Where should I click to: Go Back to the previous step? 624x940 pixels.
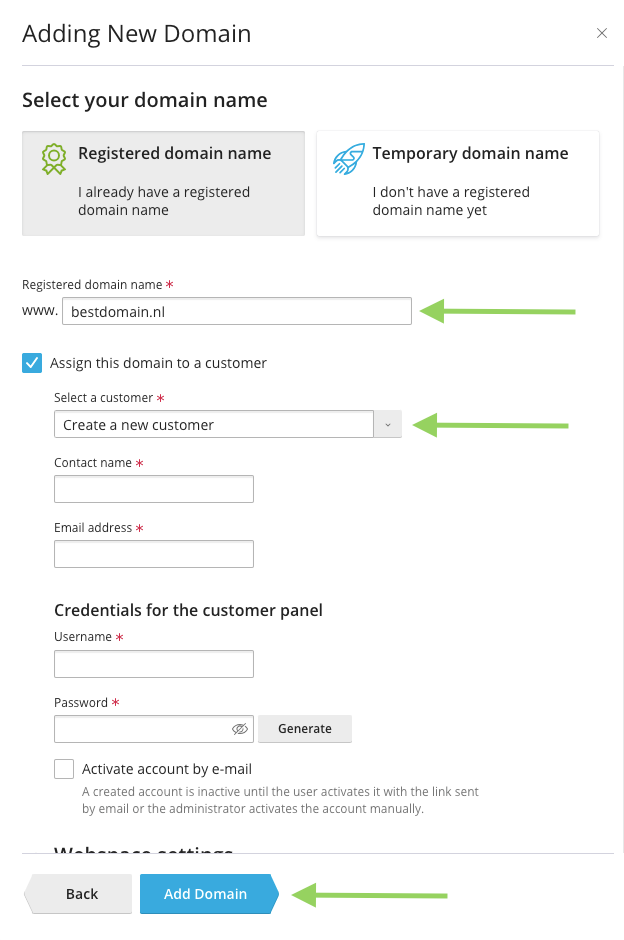tap(81, 894)
